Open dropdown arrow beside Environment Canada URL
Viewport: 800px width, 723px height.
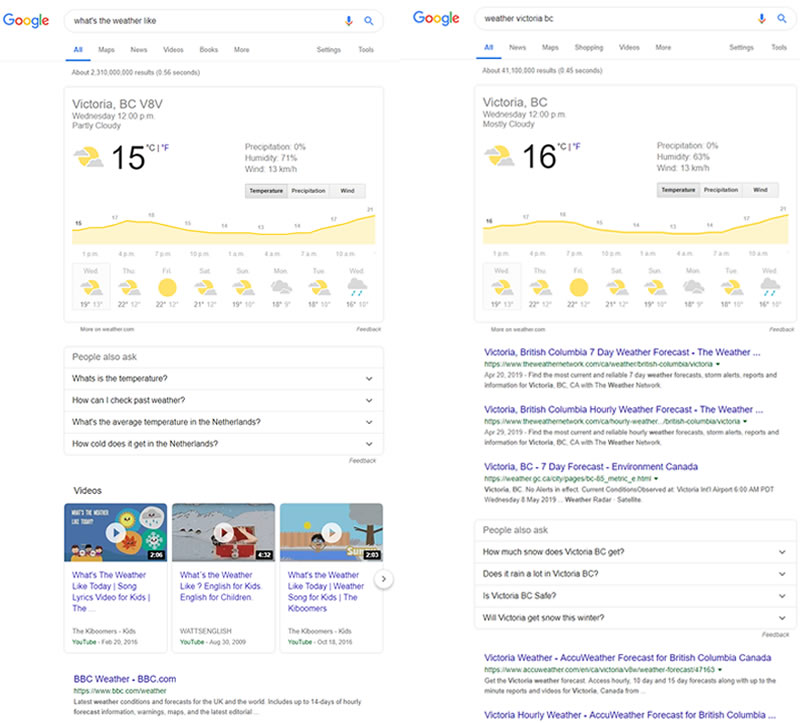[x=656, y=479]
